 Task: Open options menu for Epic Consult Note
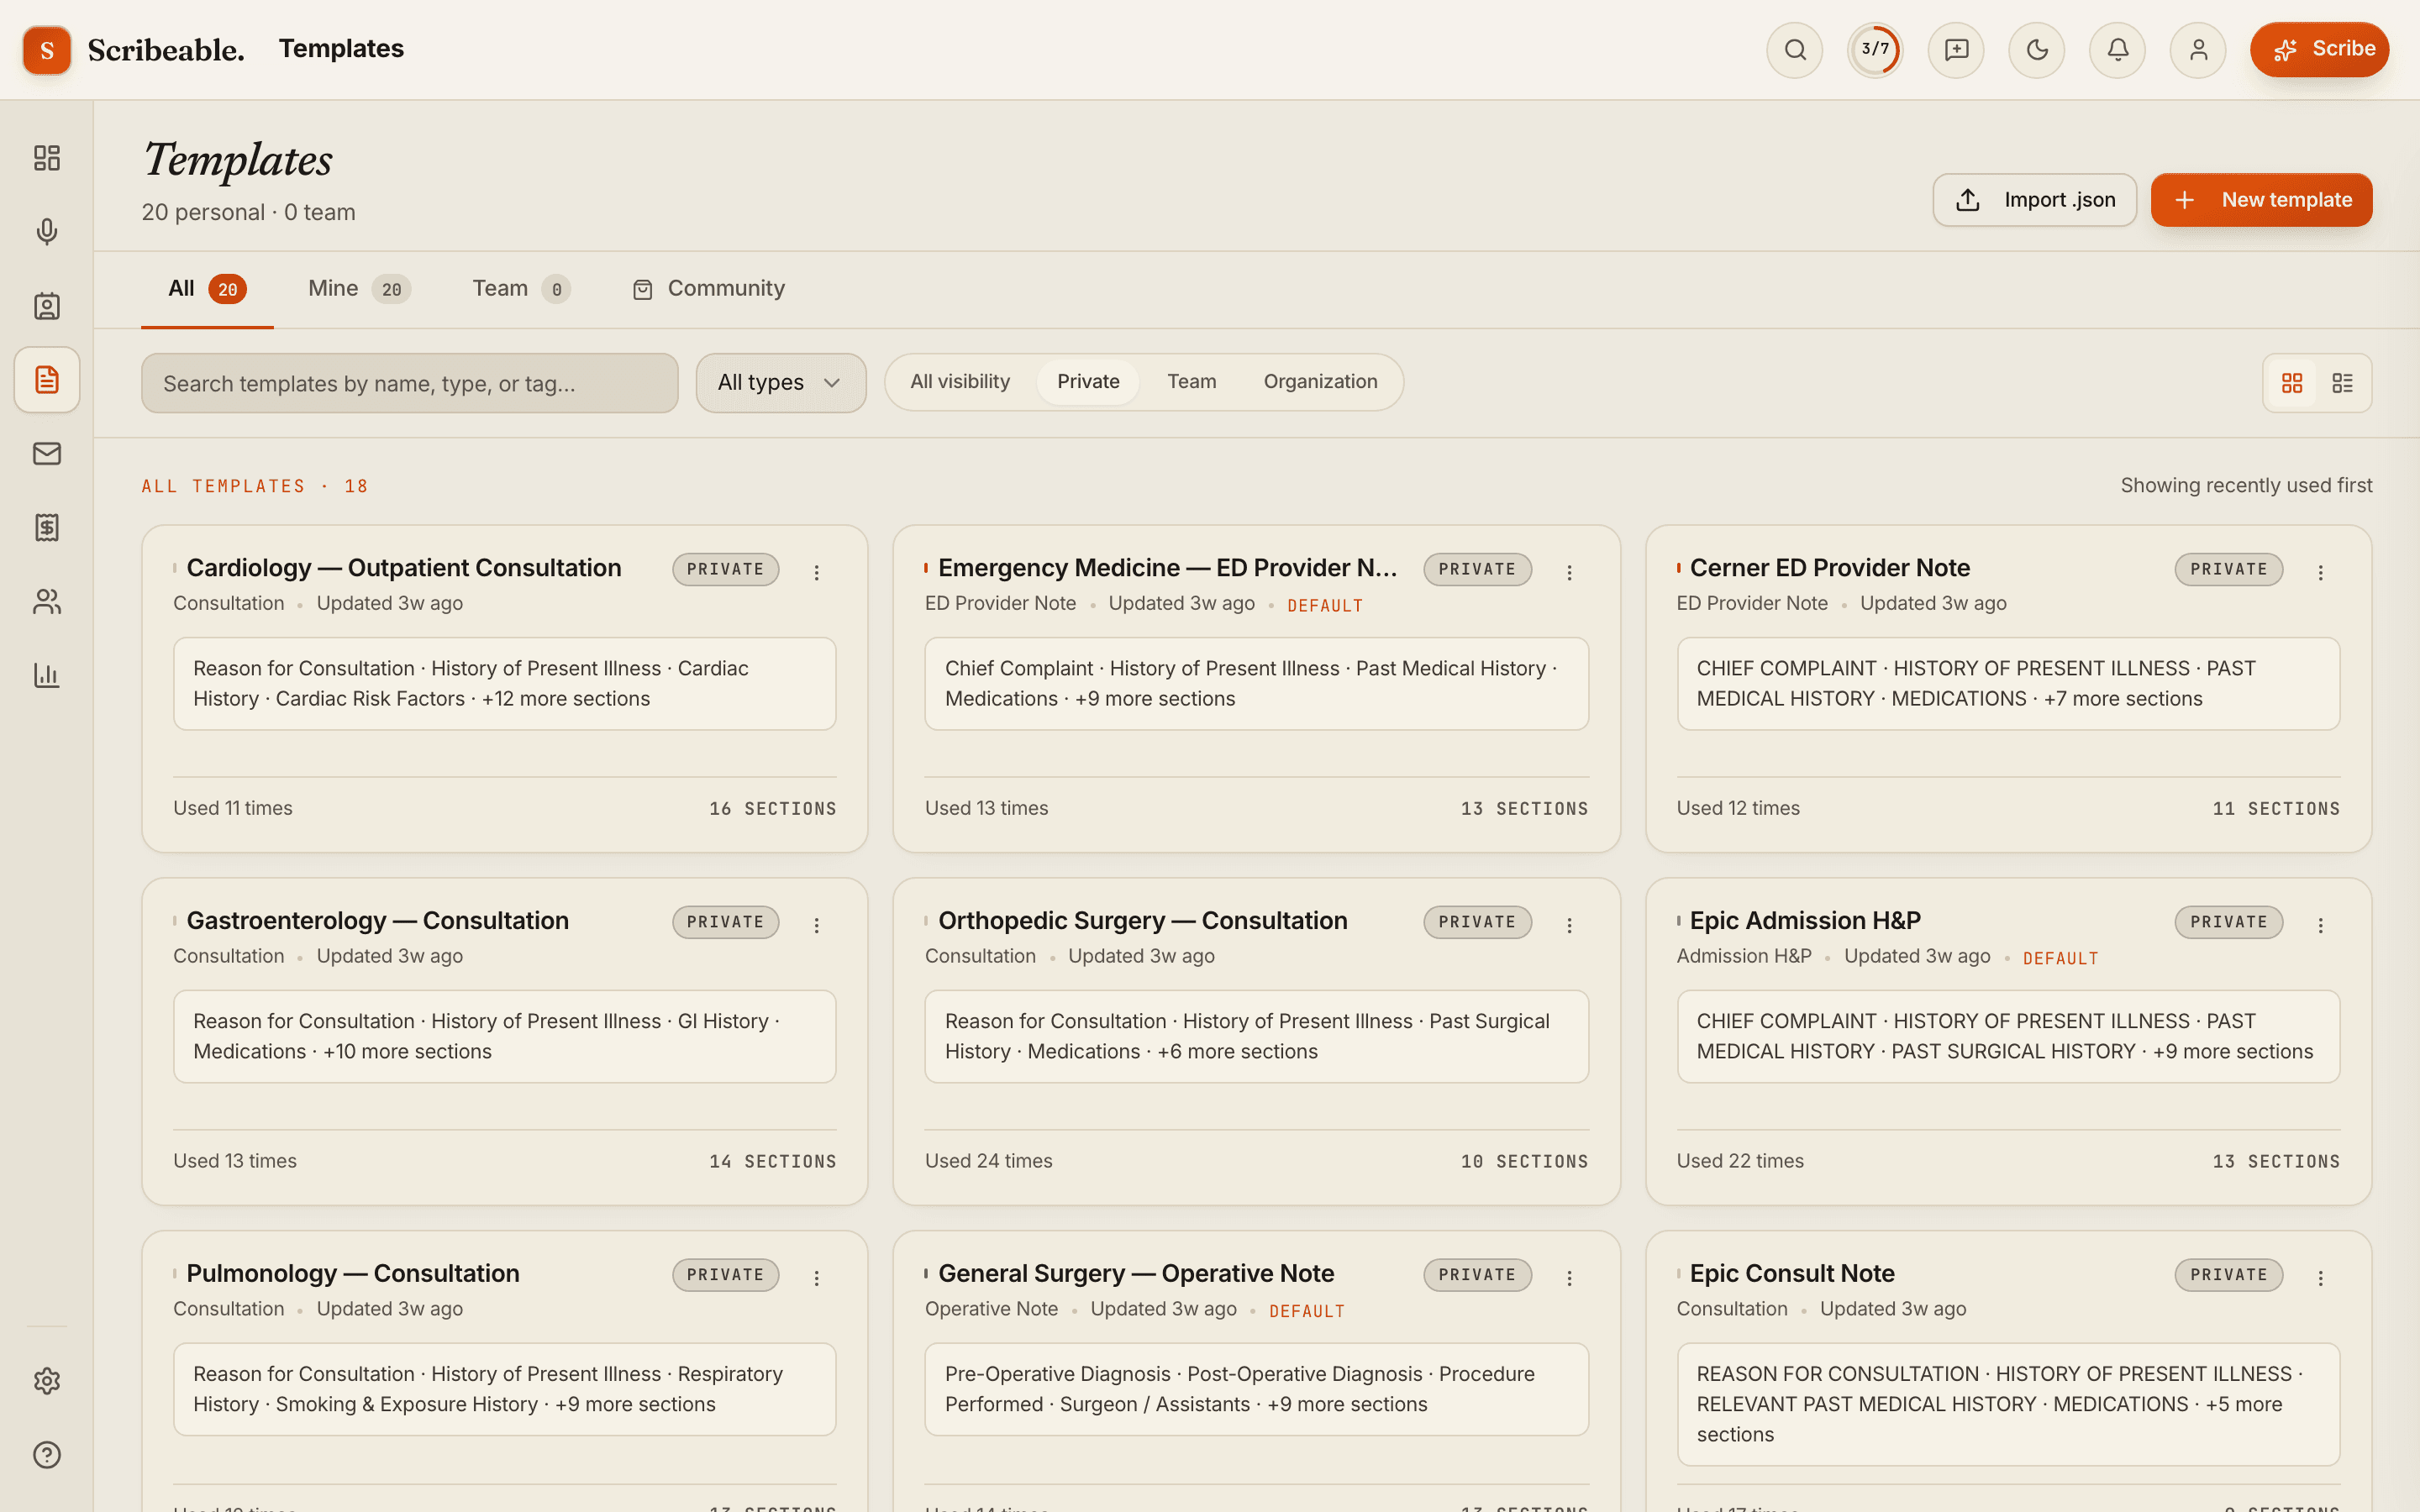tap(2321, 1279)
